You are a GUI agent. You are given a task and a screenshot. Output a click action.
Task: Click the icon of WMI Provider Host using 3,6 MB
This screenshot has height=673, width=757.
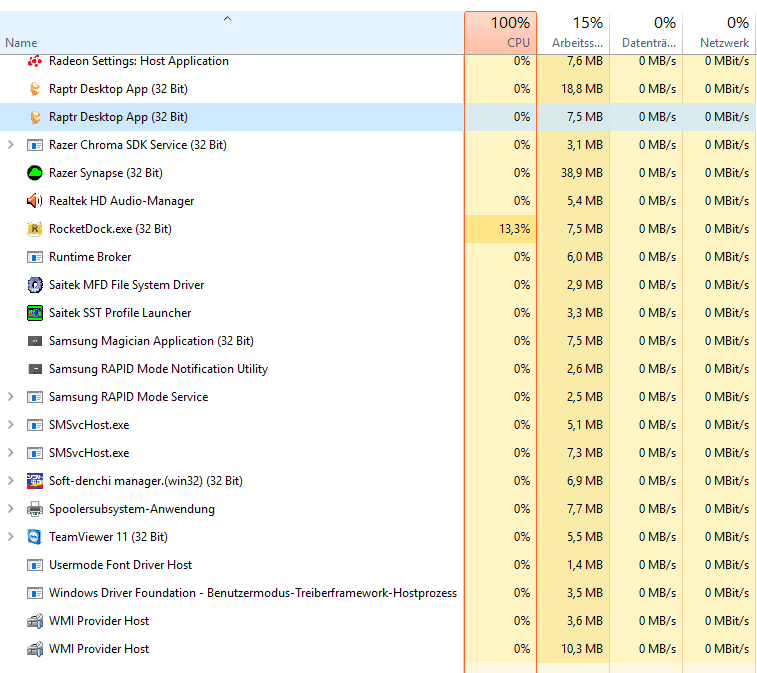pyautogui.click(x=35, y=621)
